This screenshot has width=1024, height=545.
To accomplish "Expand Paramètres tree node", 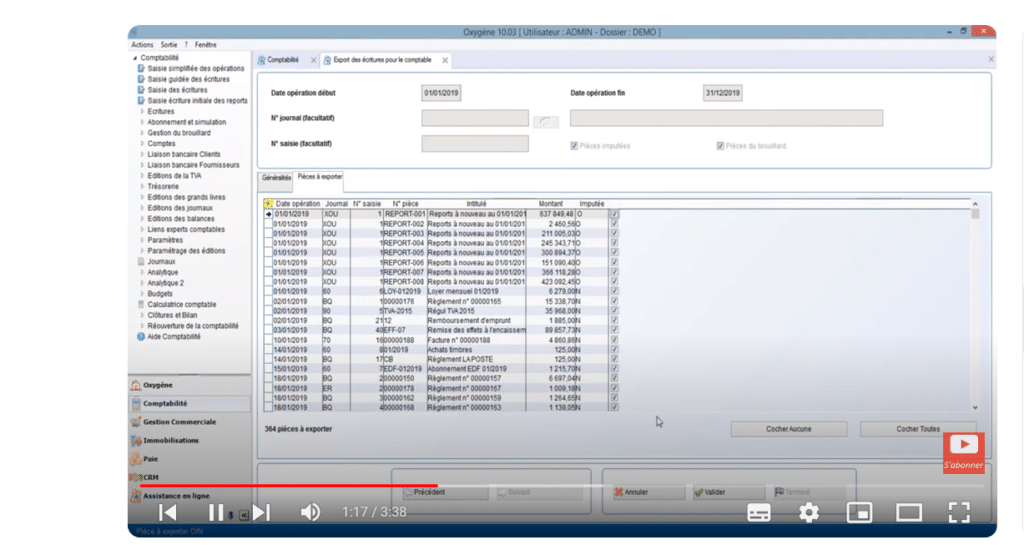I will pos(142,240).
